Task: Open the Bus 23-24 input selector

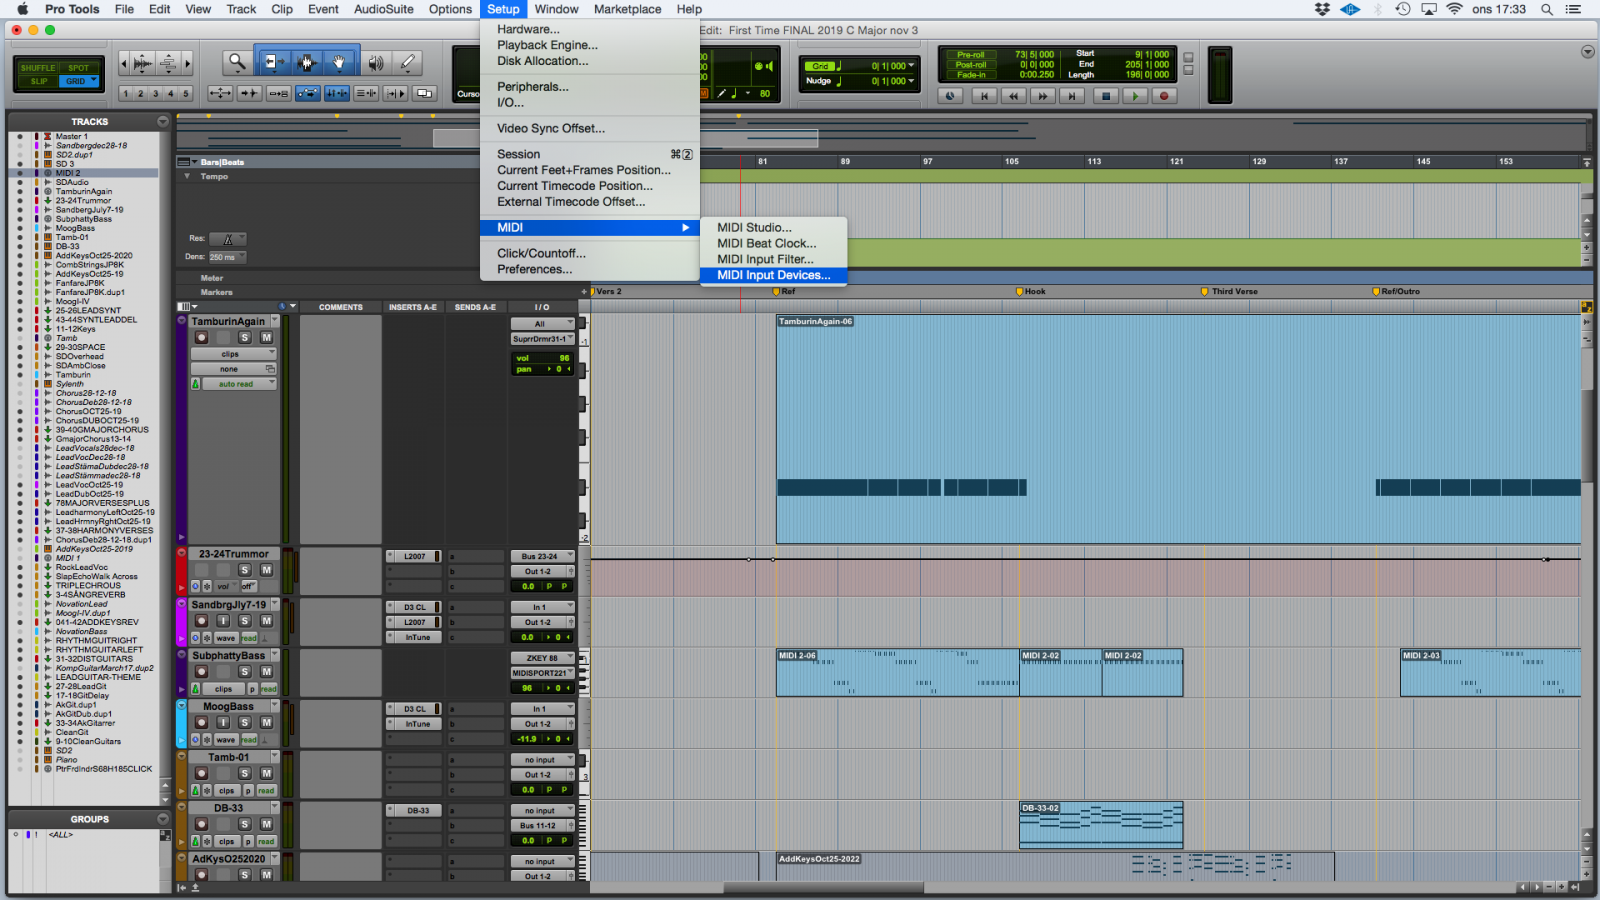Action: click(x=543, y=556)
